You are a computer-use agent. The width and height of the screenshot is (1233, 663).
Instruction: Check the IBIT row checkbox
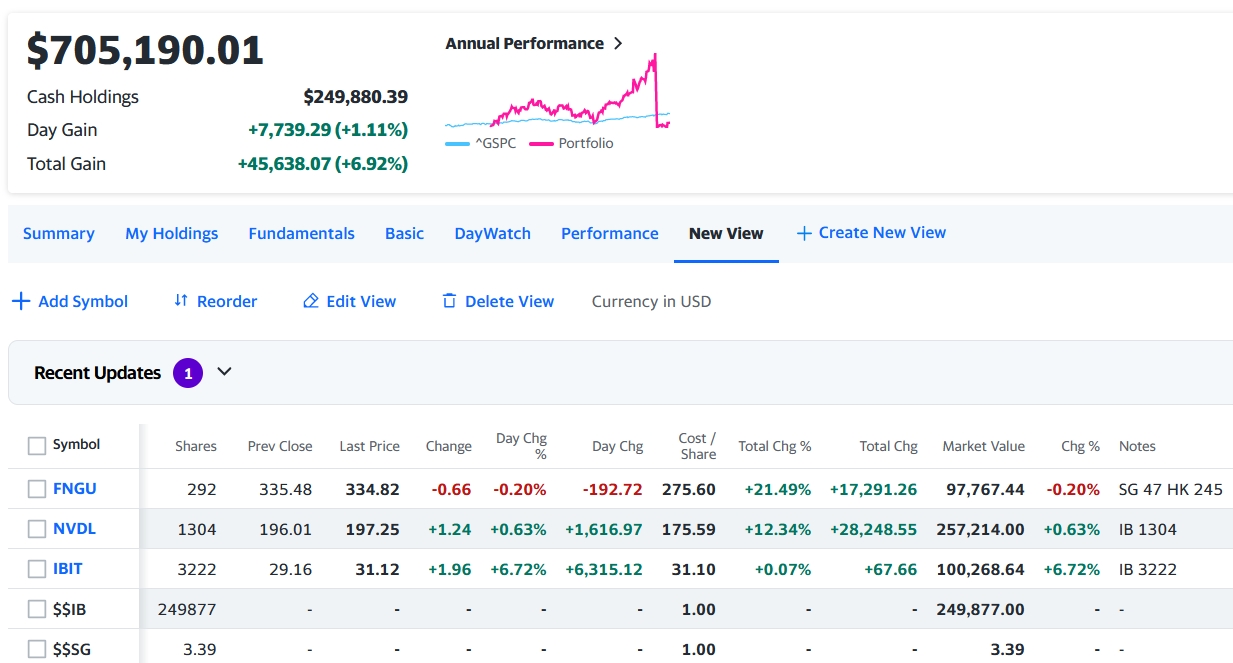37,569
